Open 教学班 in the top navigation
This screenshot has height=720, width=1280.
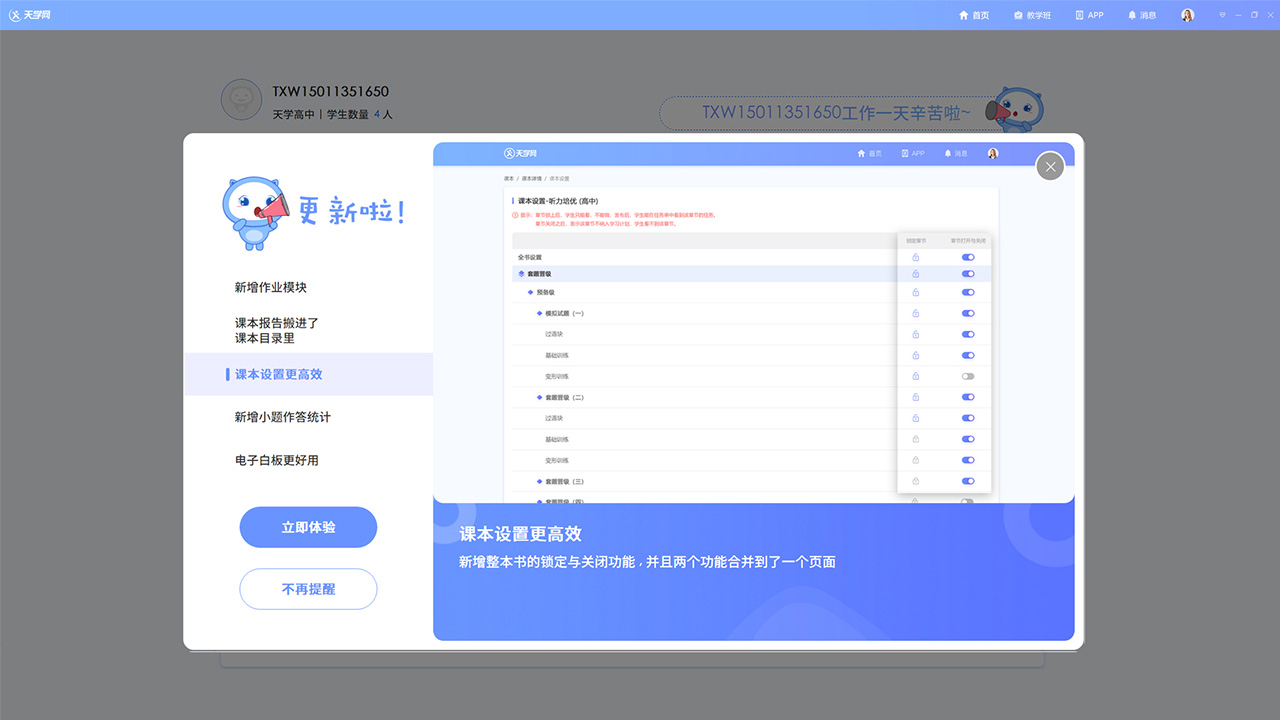pyautogui.click(x=1033, y=14)
